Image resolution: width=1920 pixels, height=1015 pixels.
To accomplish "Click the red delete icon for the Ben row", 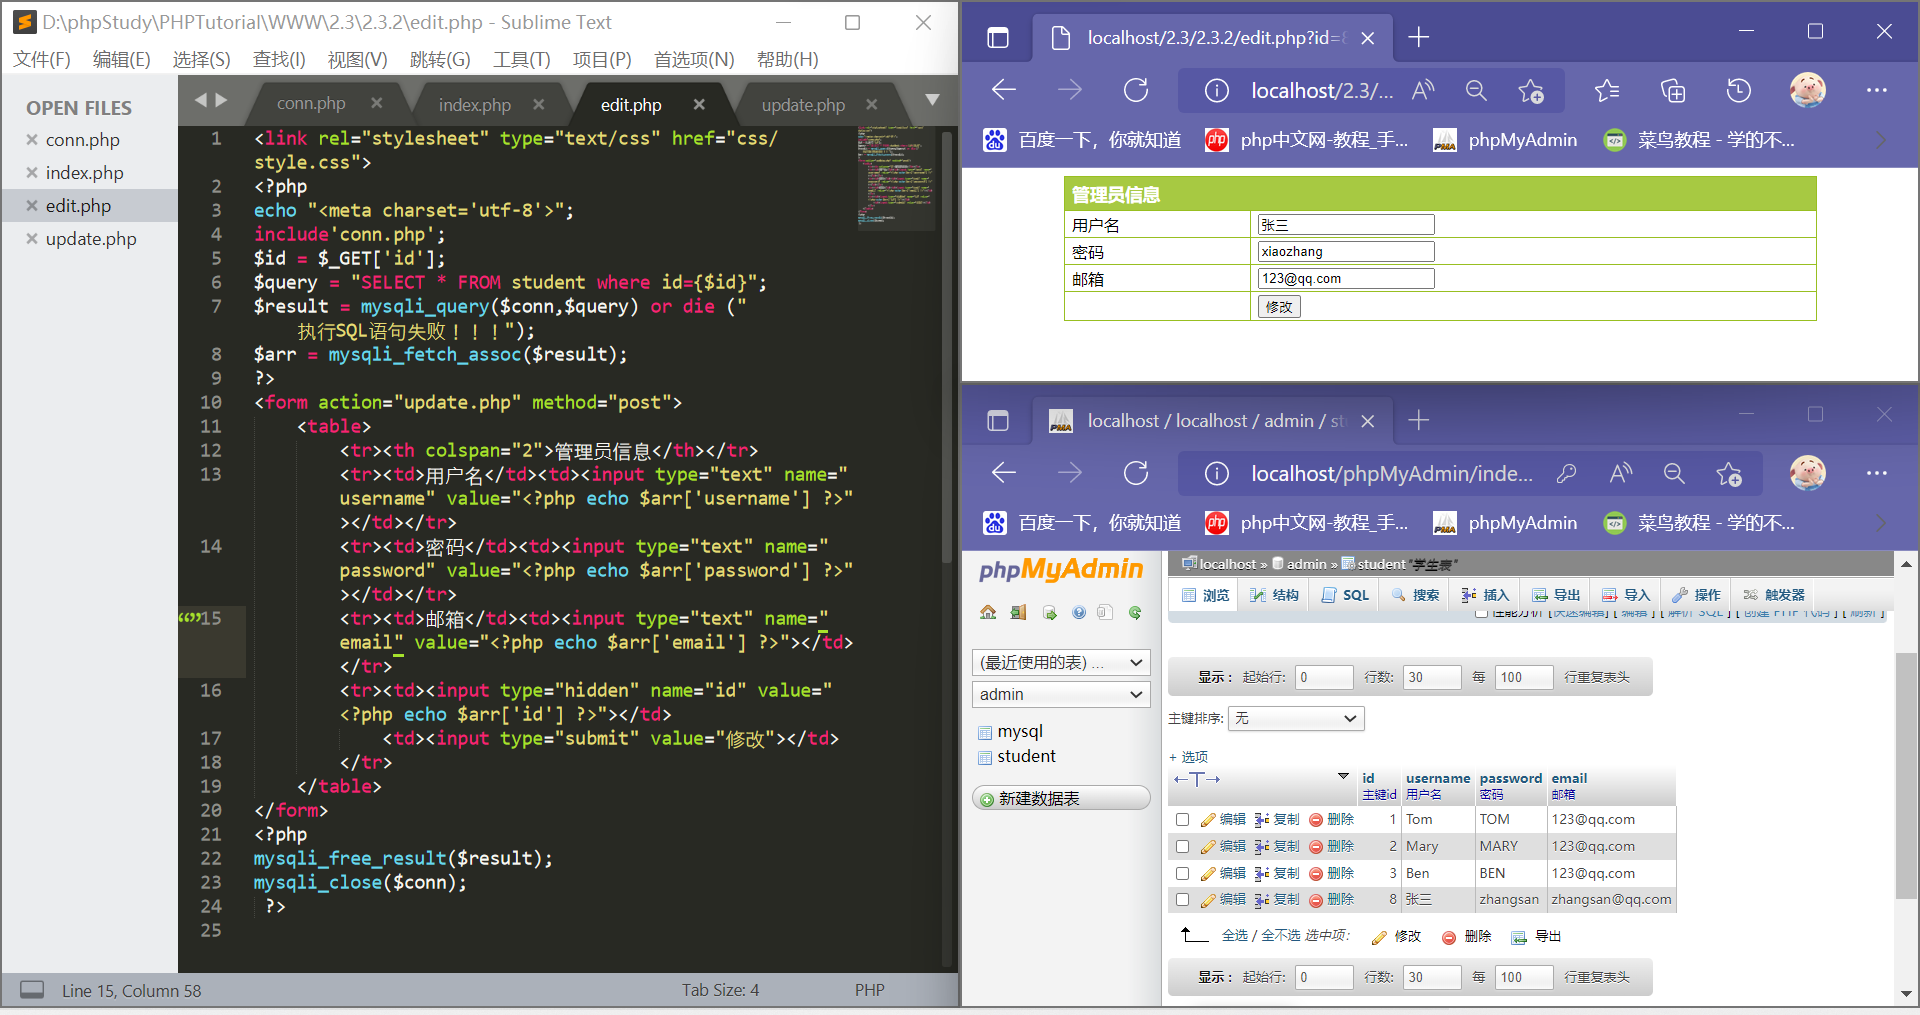I will pos(1316,874).
